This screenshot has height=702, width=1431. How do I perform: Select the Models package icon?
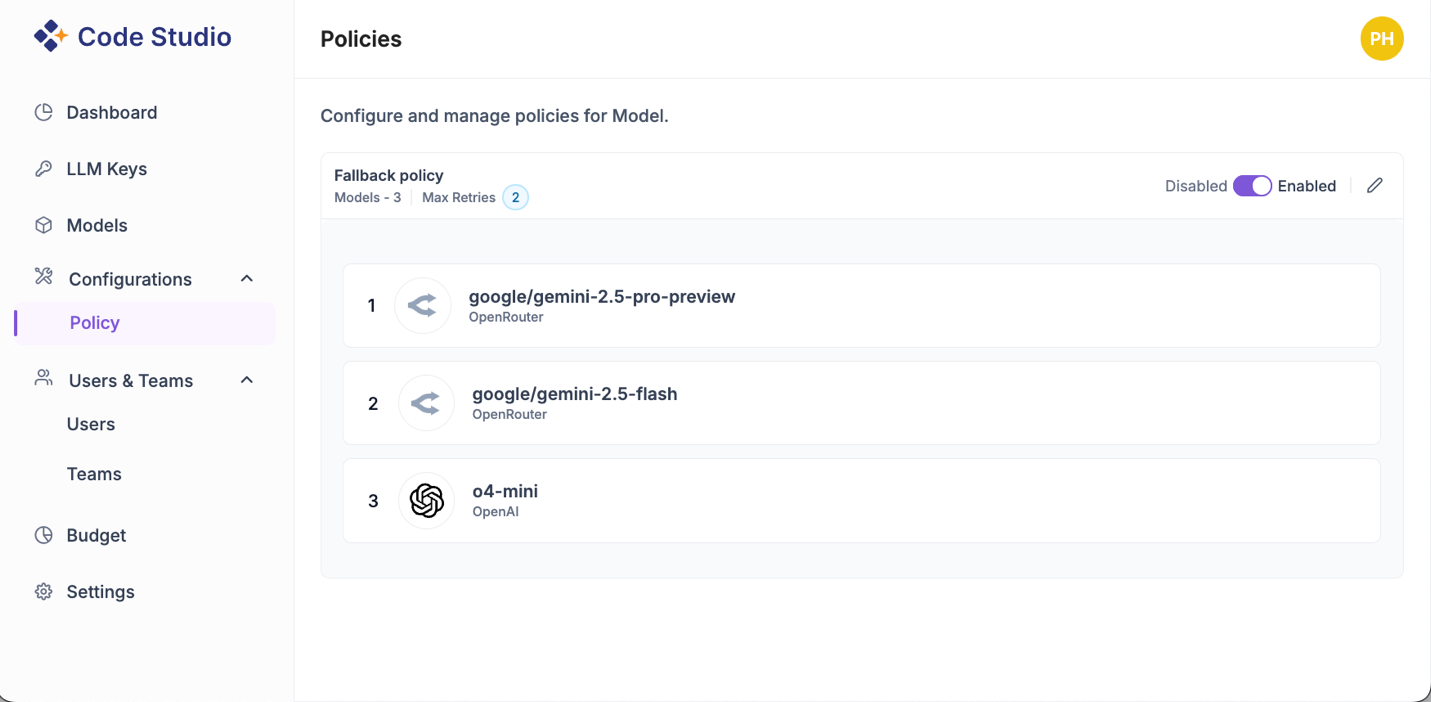click(44, 224)
